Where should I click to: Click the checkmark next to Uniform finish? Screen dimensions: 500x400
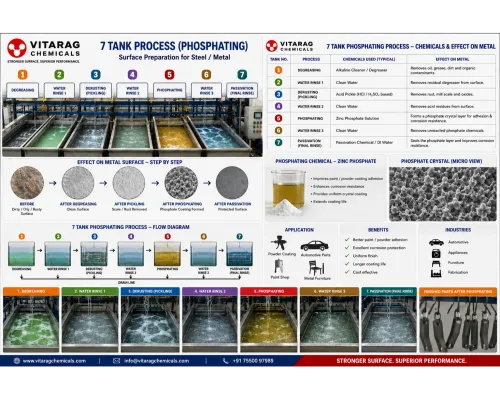[347, 256]
